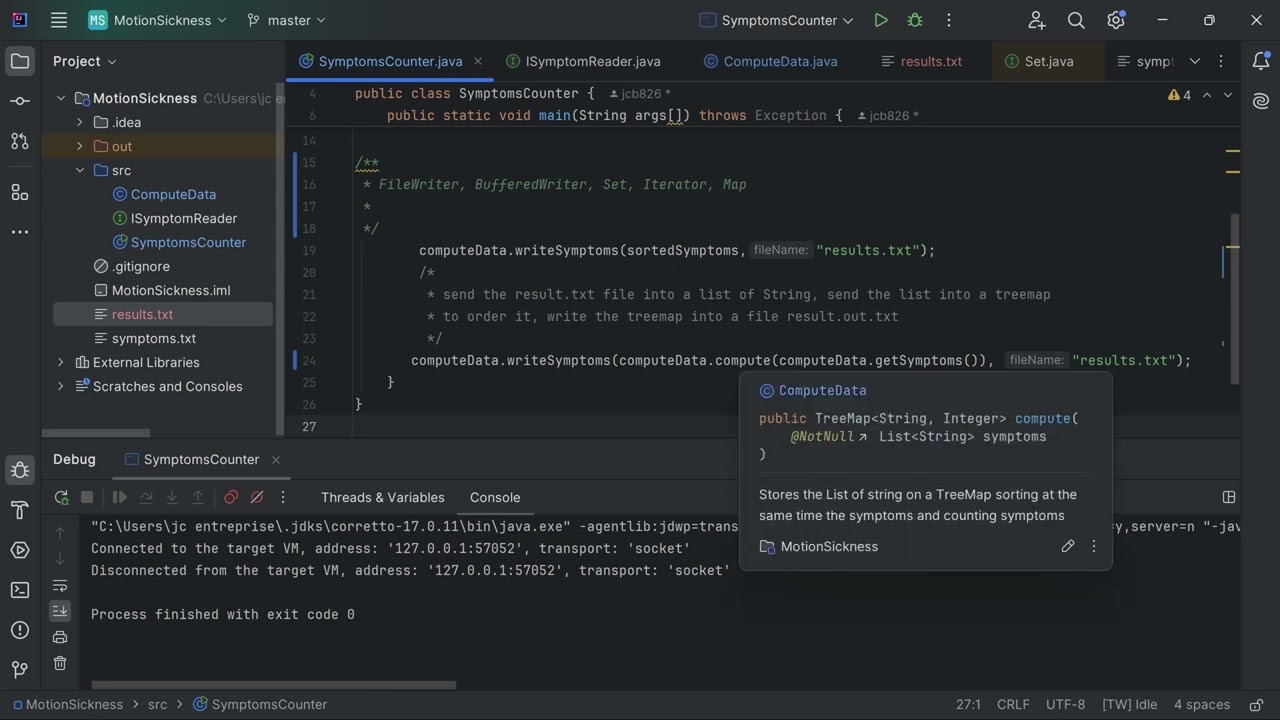Image resolution: width=1280 pixels, height=720 pixels.
Task: Switch to ComputeData.java tab
Action: [770, 61]
